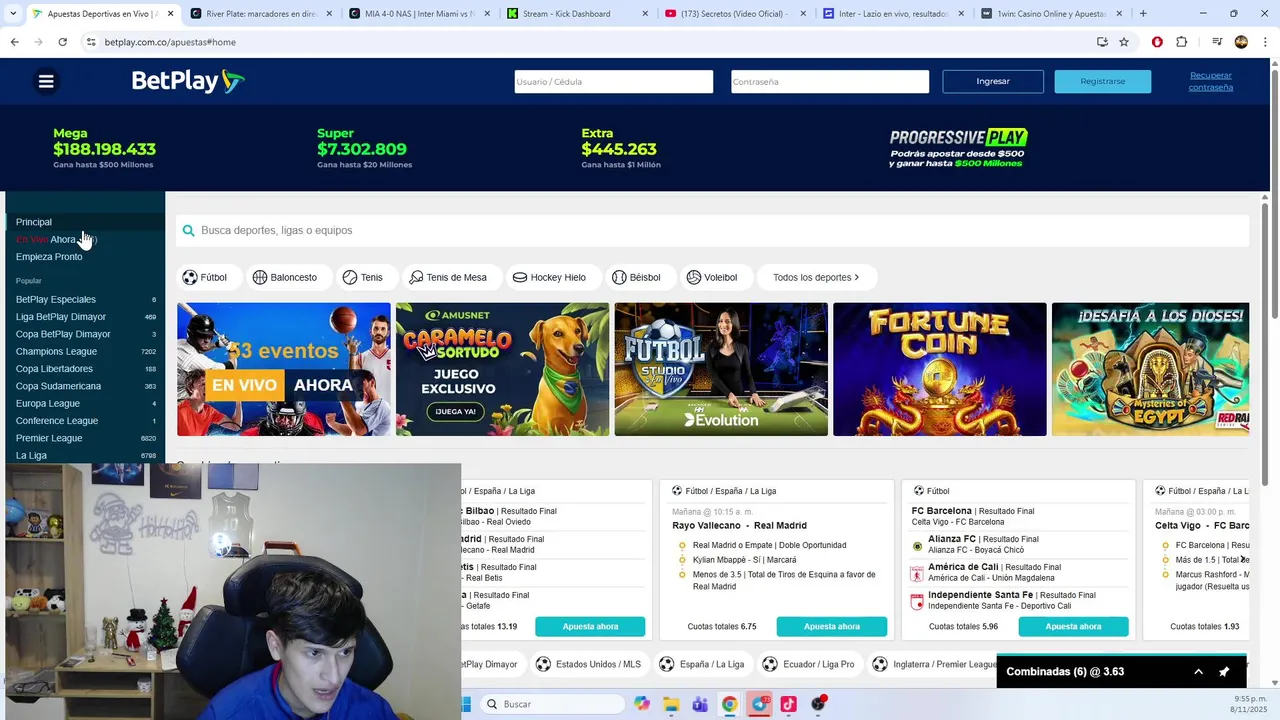Screen dimensions: 1280x720
Task: Click the Windows taskbar Buscar search box
Action: point(553,704)
